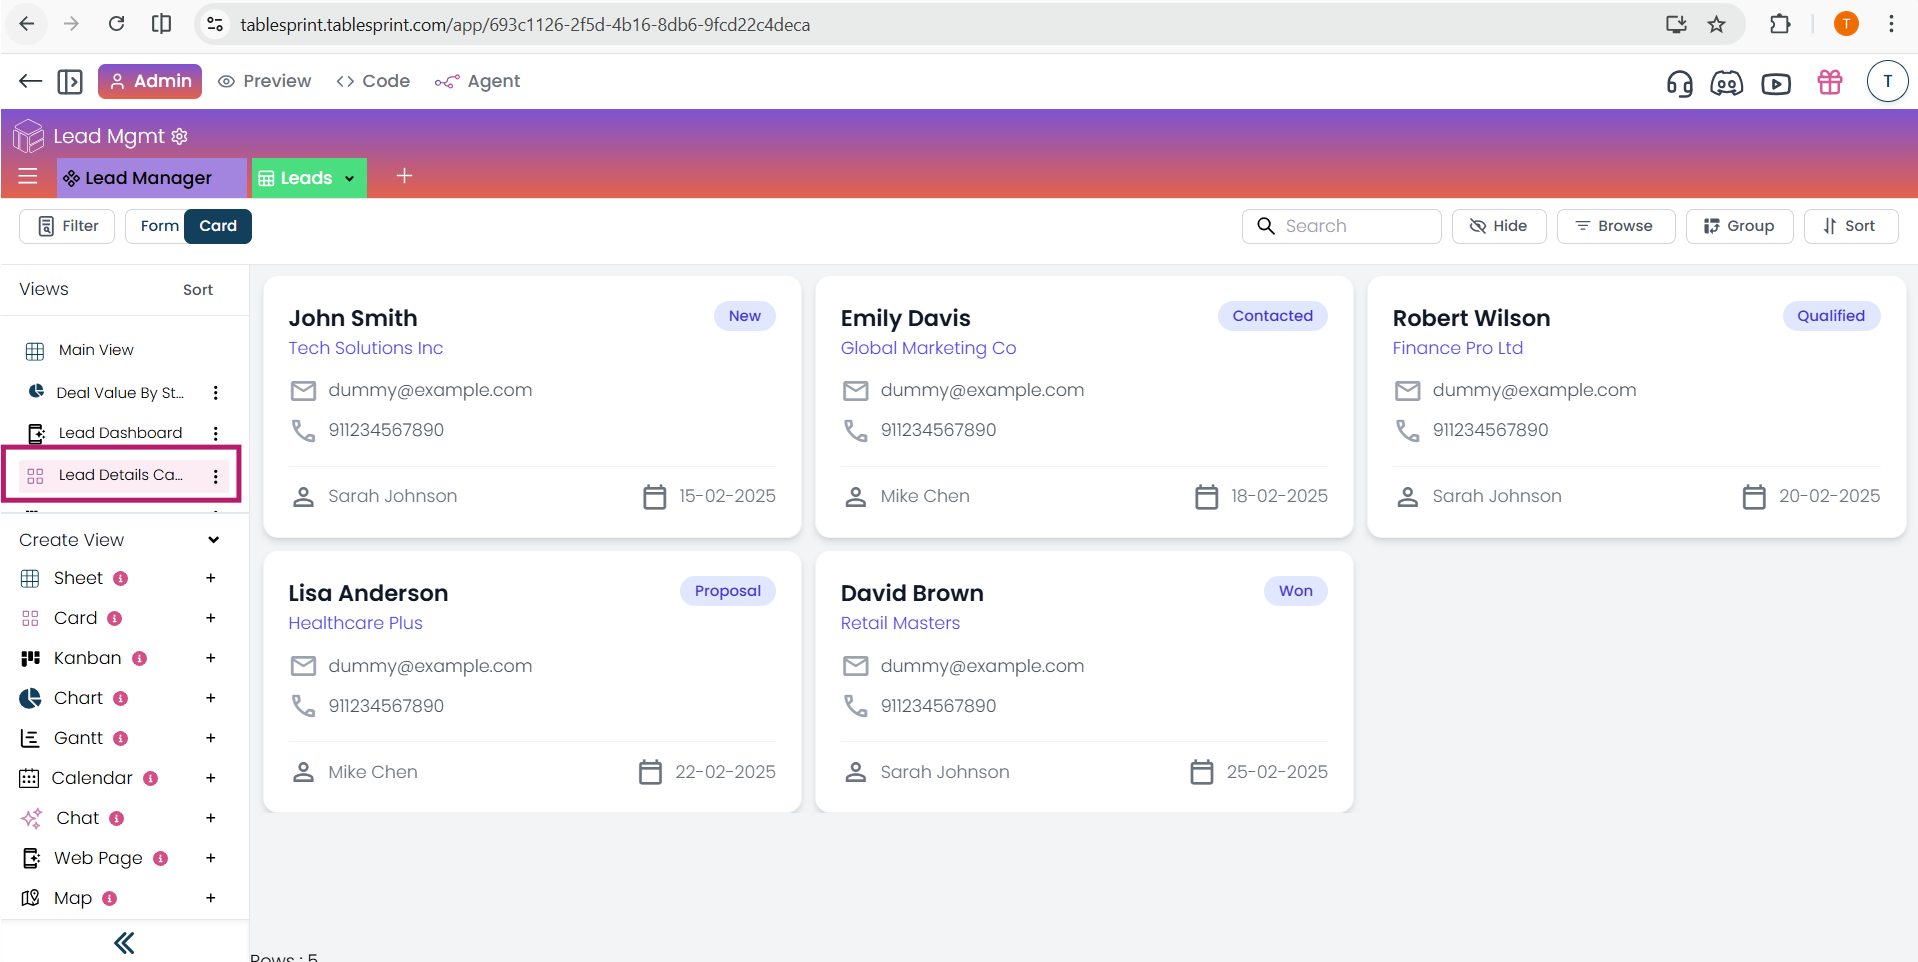Screen dimensions: 1918x962
Task: Select the Card view toggle
Action: (218, 226)
